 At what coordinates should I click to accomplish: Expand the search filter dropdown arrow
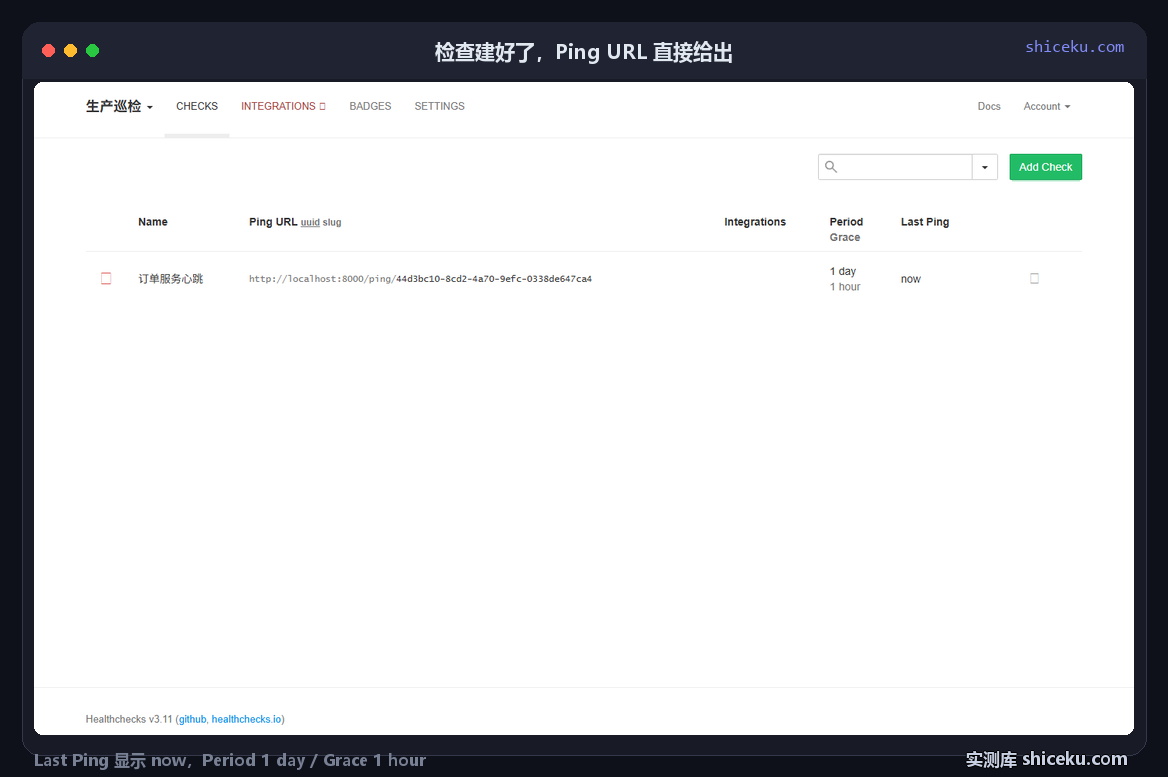tap(985, 167)
